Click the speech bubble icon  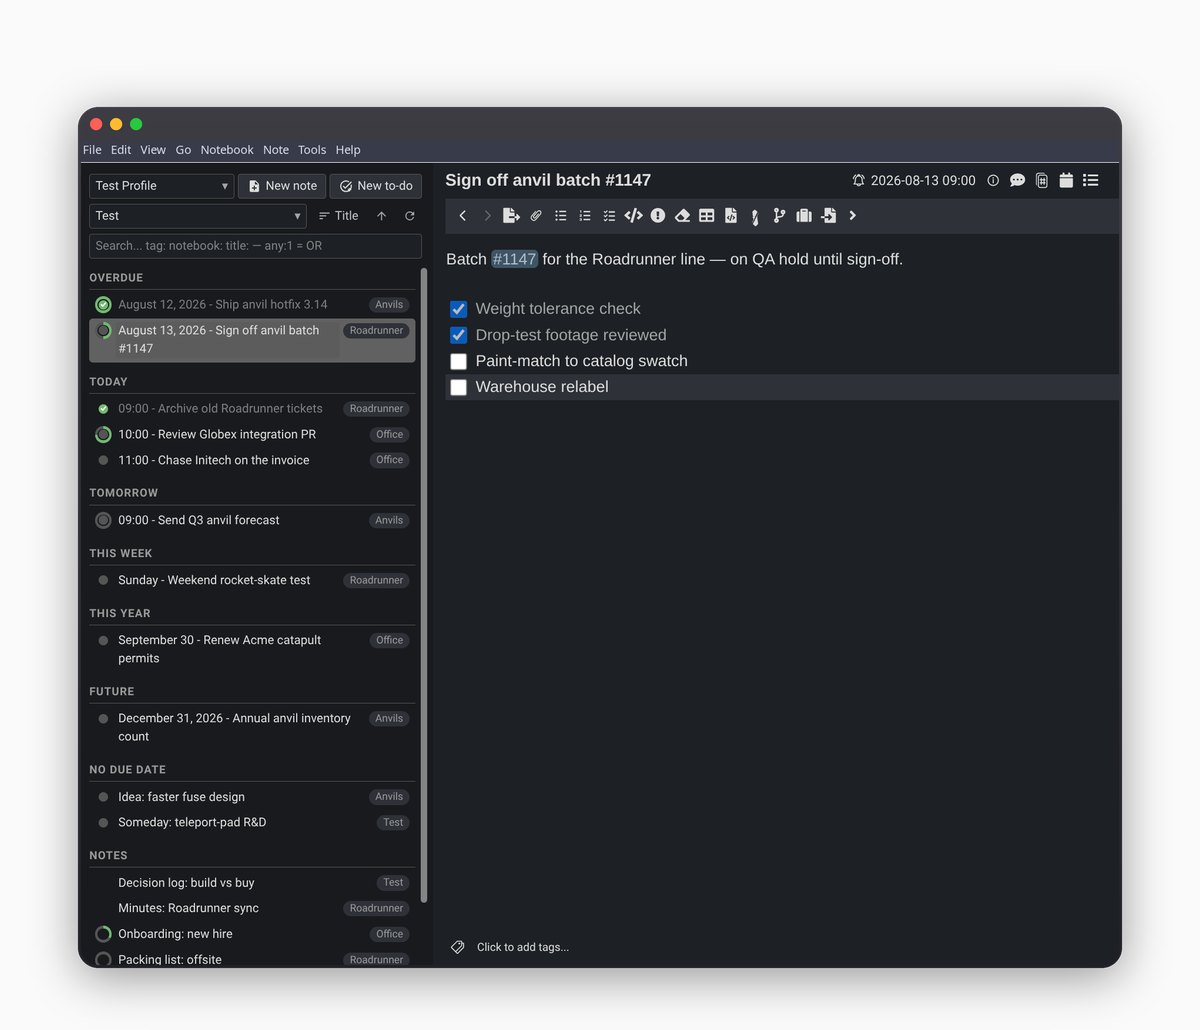coord(1017,181)
